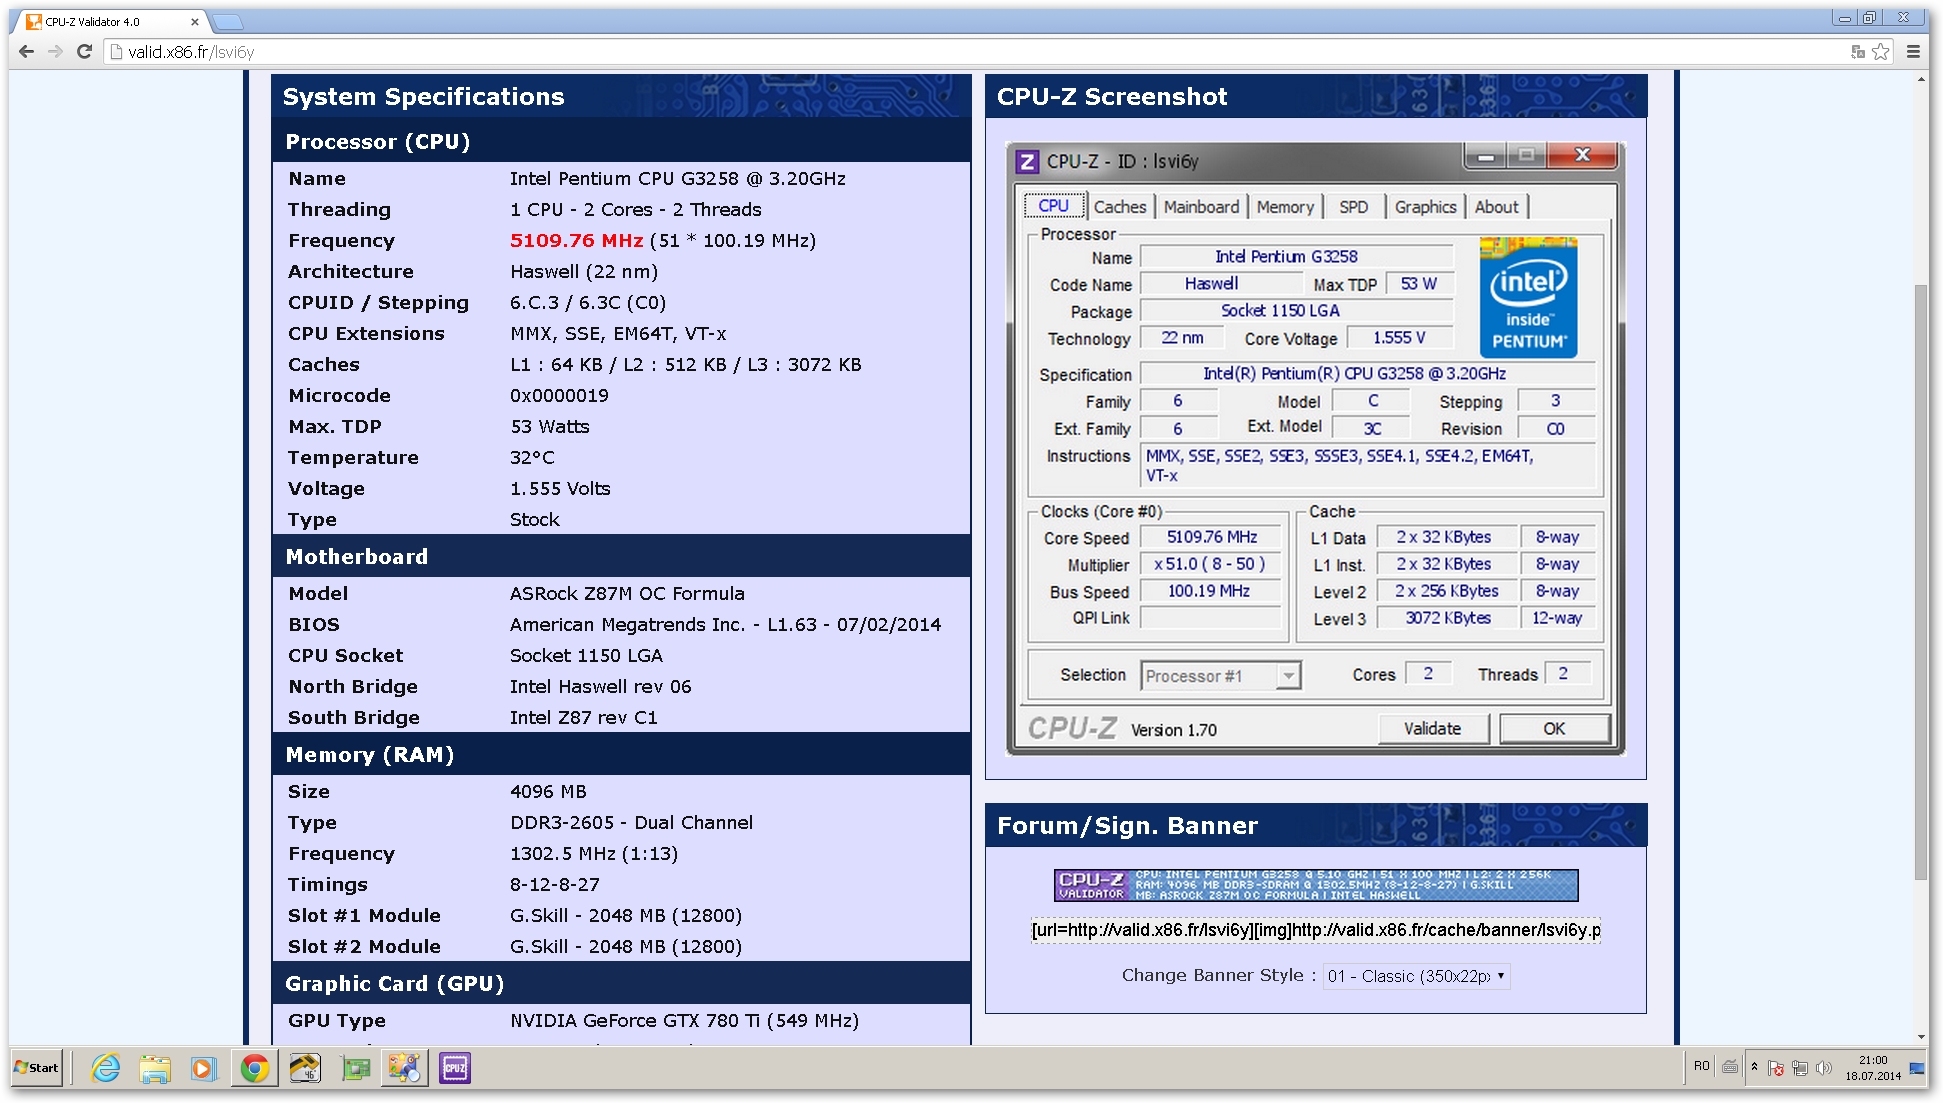The width and height of the screenshot is (1943, 1103).
Task: Click 'NVIDIA GeForce GTX 780 Ti (549 MHz)' text
Action: tap(684, 1021)
